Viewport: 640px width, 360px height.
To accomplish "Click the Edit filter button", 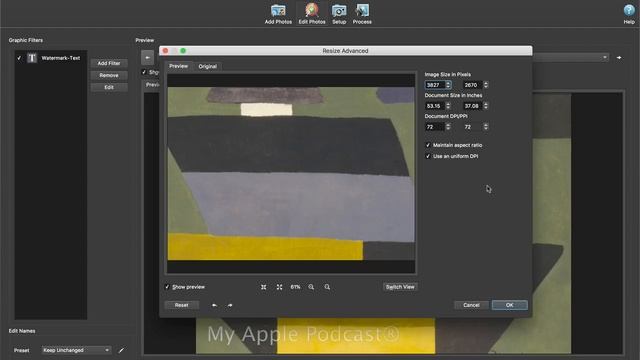I will pos(109,87).
